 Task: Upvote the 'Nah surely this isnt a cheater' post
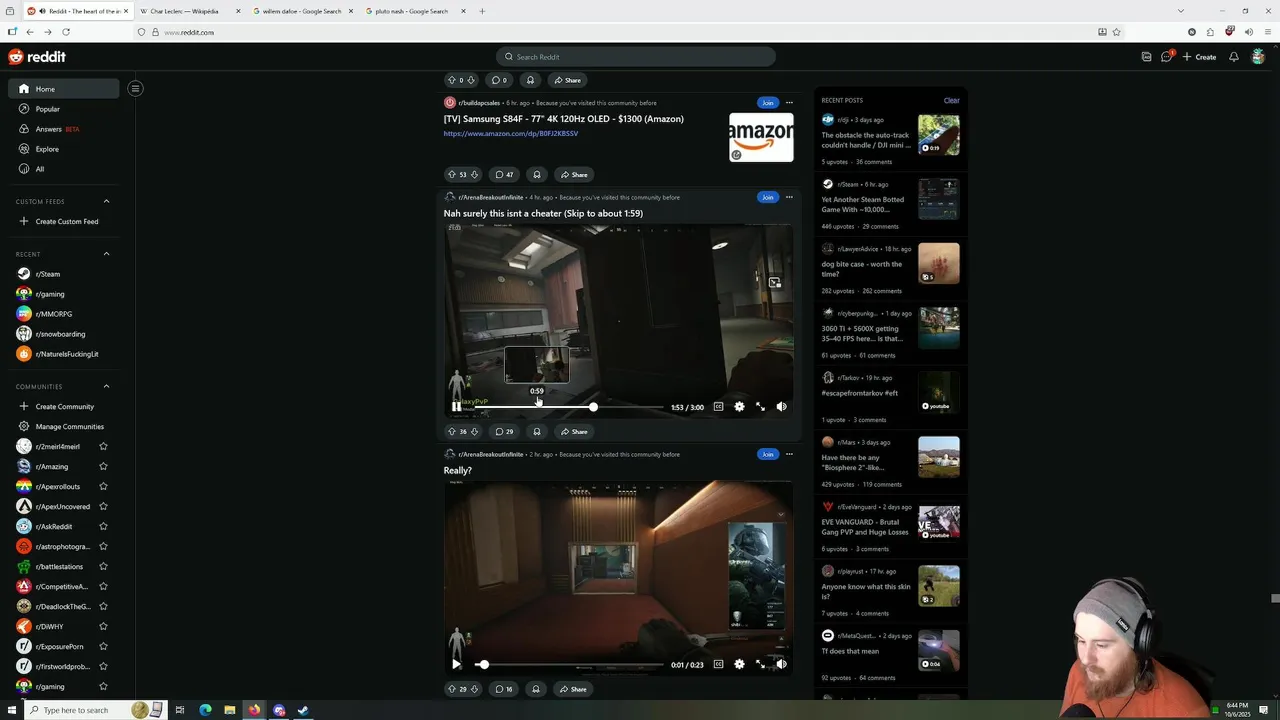(451, 432)
